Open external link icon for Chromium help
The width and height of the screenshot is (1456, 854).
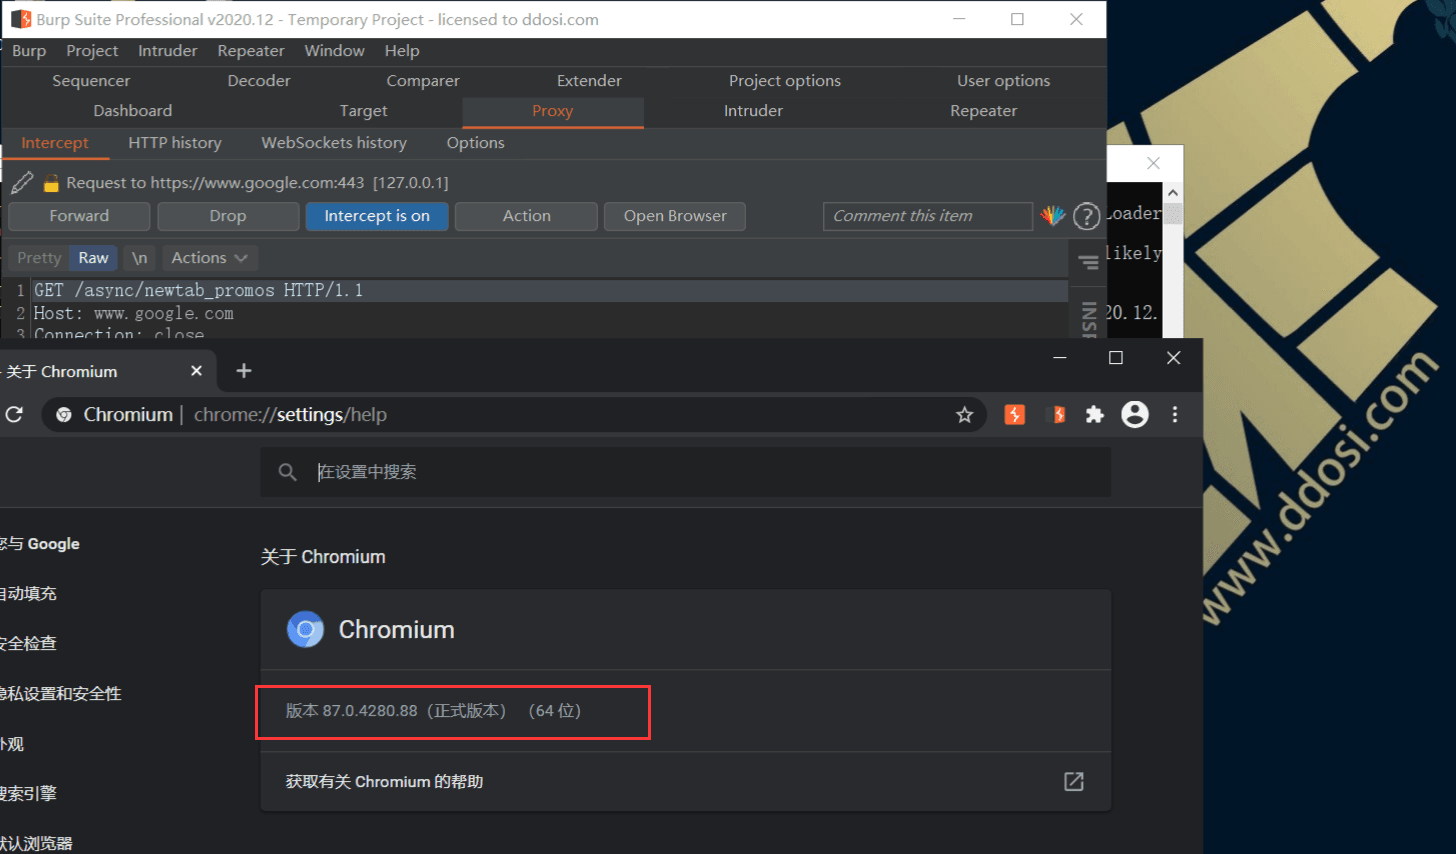1074,781
